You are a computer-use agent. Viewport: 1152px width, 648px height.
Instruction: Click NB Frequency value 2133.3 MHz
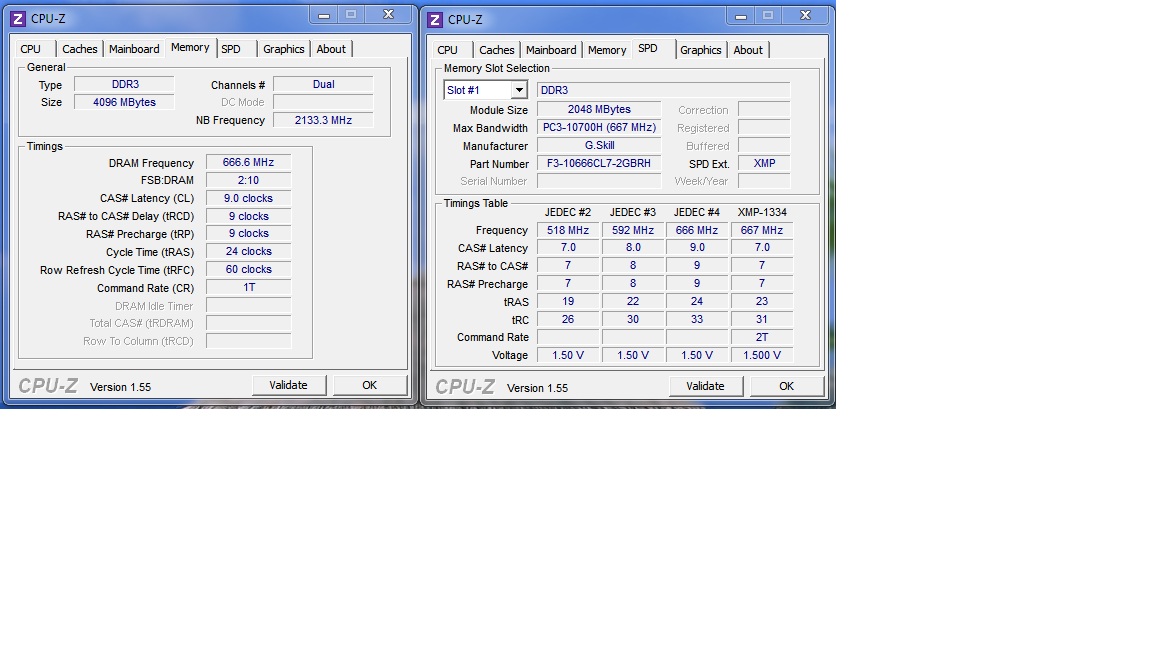(323, 120)
